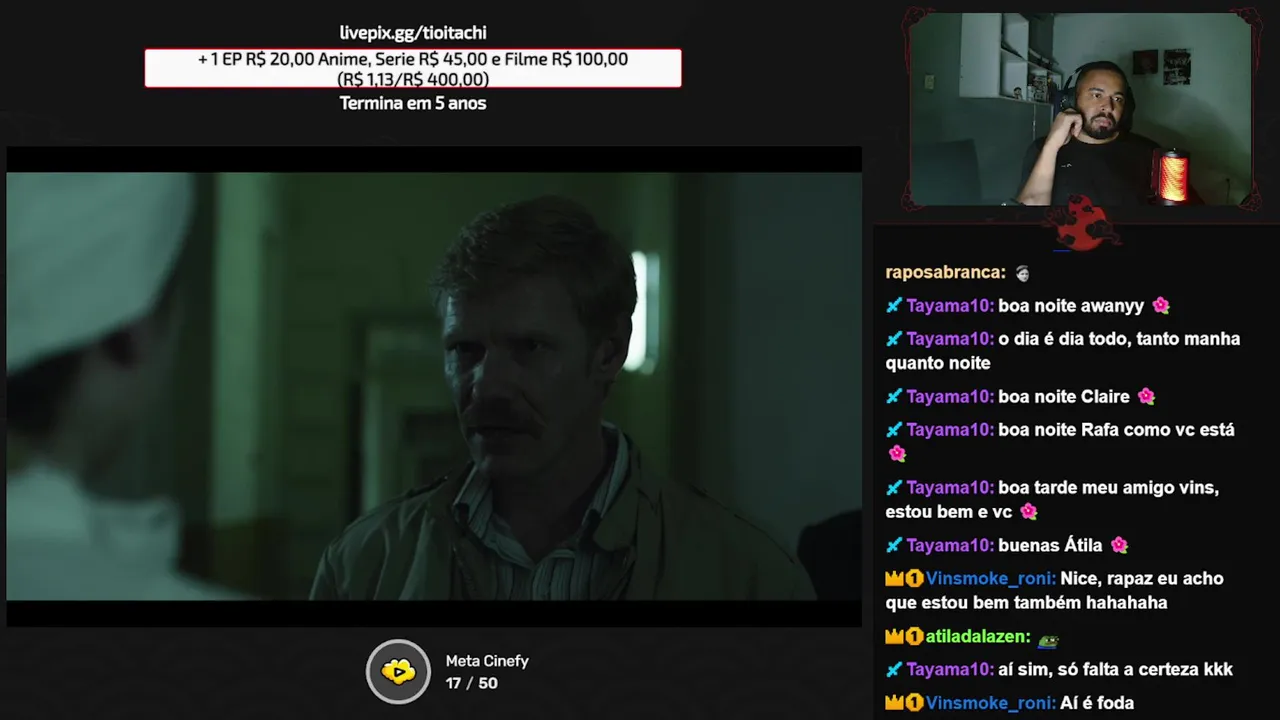This screenshot has width=1280, height=720.
Task: Click sword badge beside 'boa noite Claire' message
Action: tap(894, 397)
